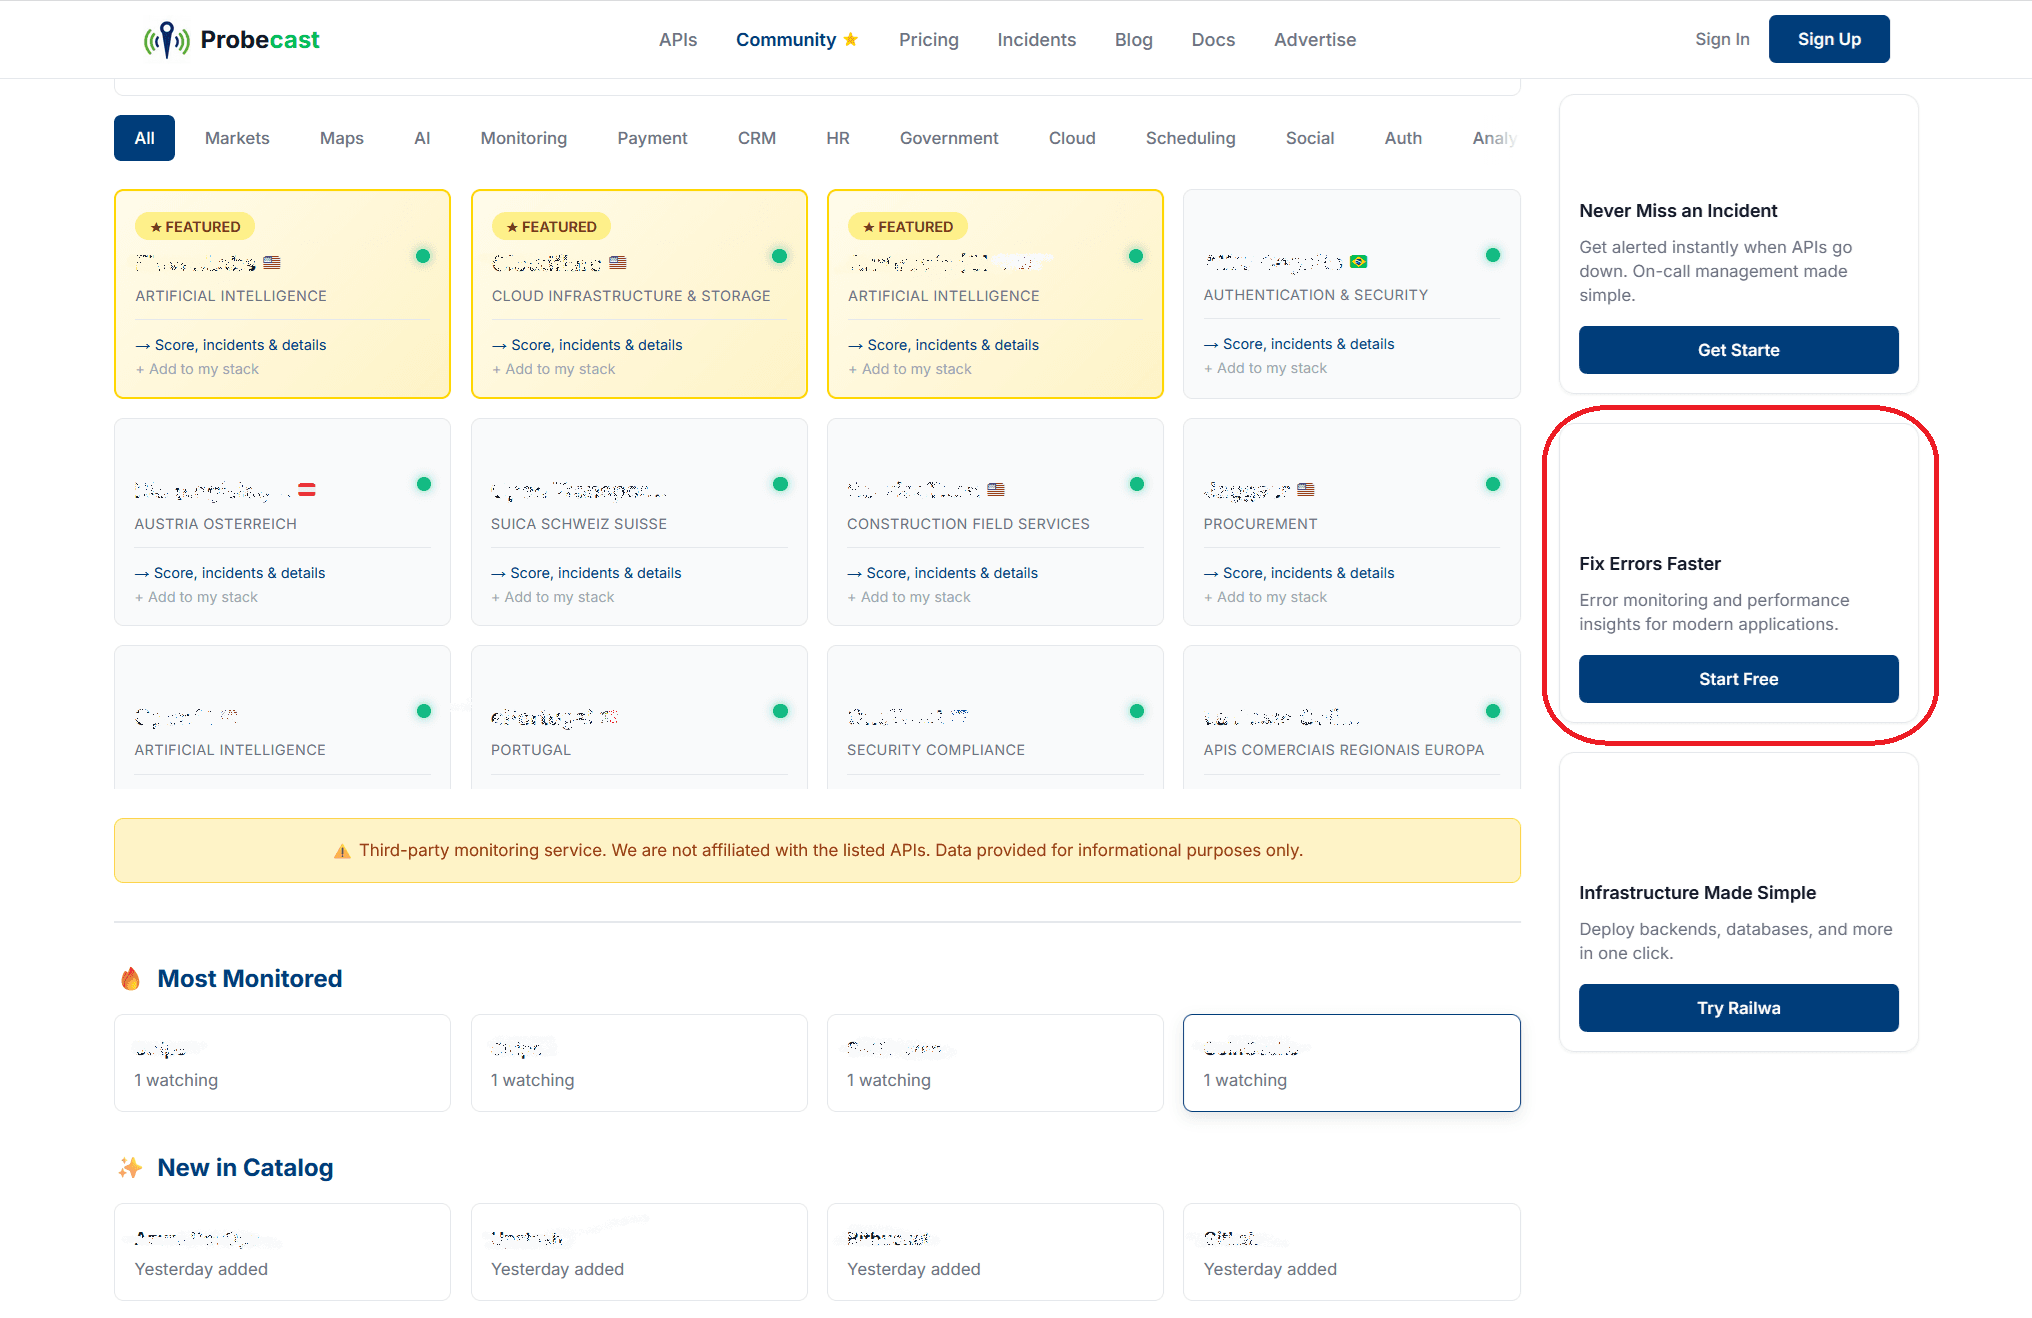Click the Probecast logo icon
The height and width of the screenshot is (1318, 2032).
click(167, 40)
